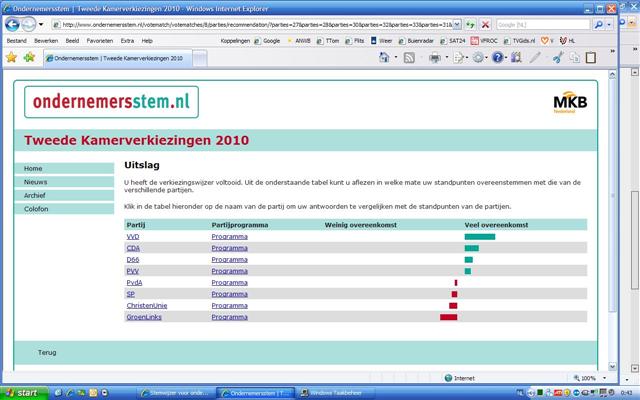This screenshot has width=640, height=400.
Task: Click the Windows Start button
Action: 23,393
